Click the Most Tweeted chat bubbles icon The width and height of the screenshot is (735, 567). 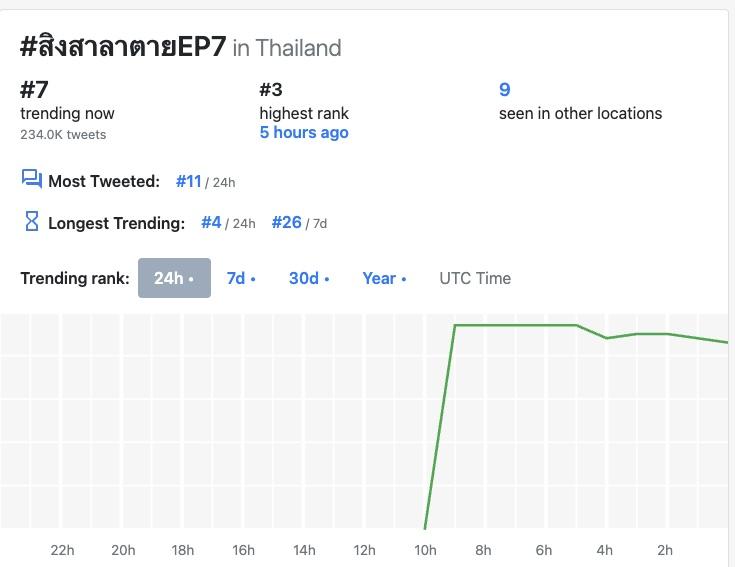pos(31,180)
